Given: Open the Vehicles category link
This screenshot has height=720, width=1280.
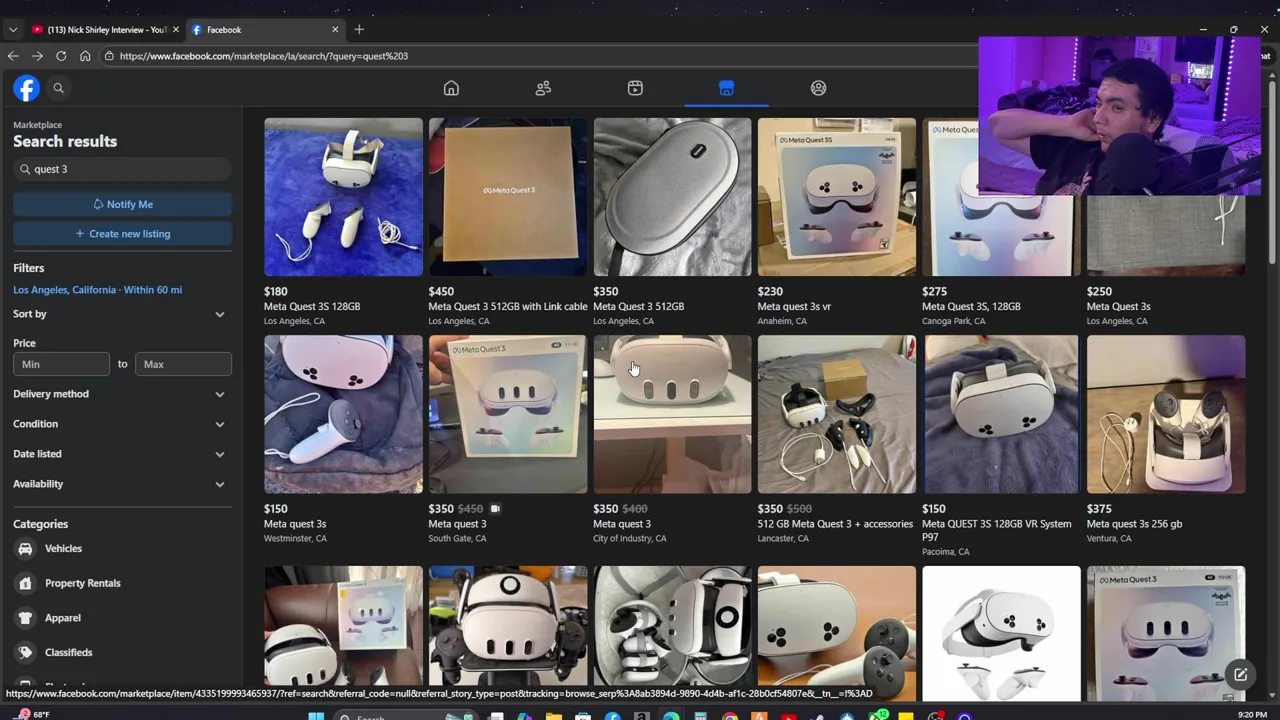Looking at the screenshot, I should click(x=63, y=548).
